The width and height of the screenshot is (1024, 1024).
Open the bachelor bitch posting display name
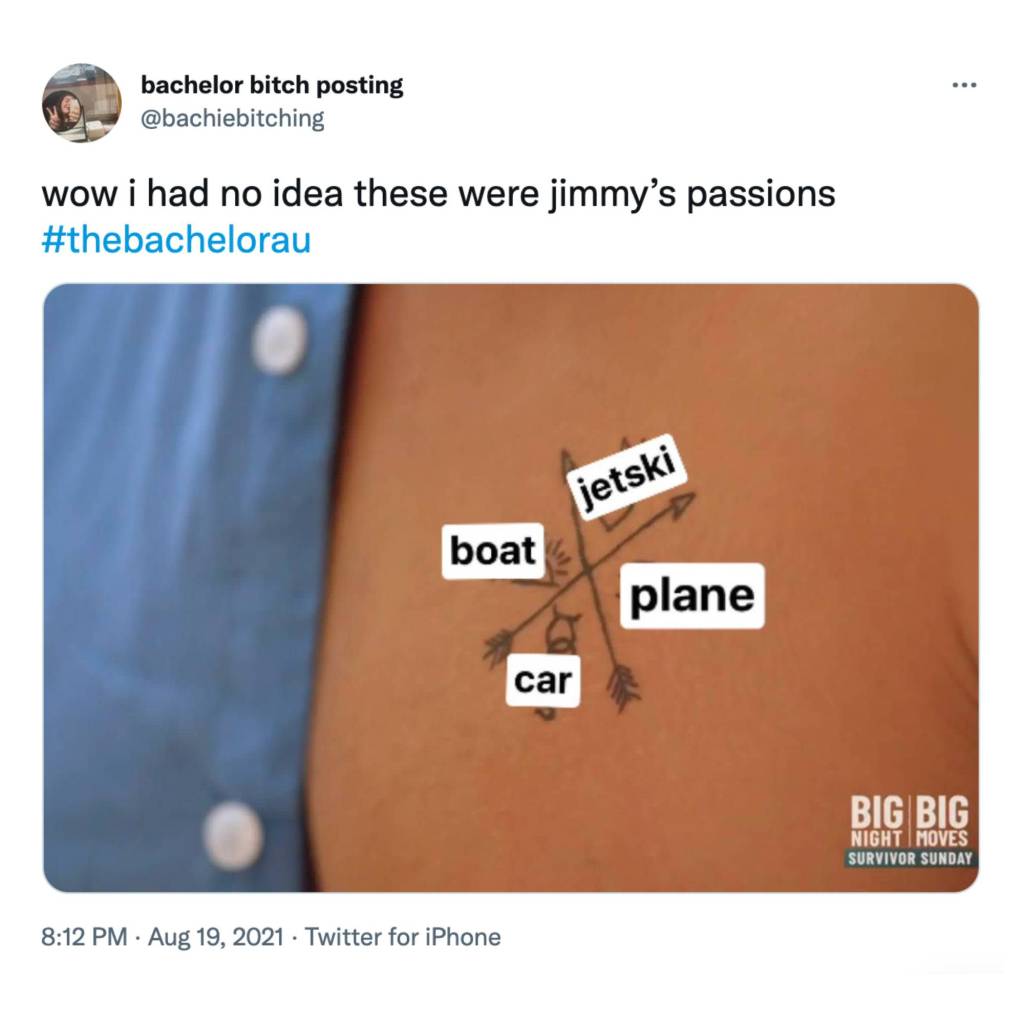[272, 85]
